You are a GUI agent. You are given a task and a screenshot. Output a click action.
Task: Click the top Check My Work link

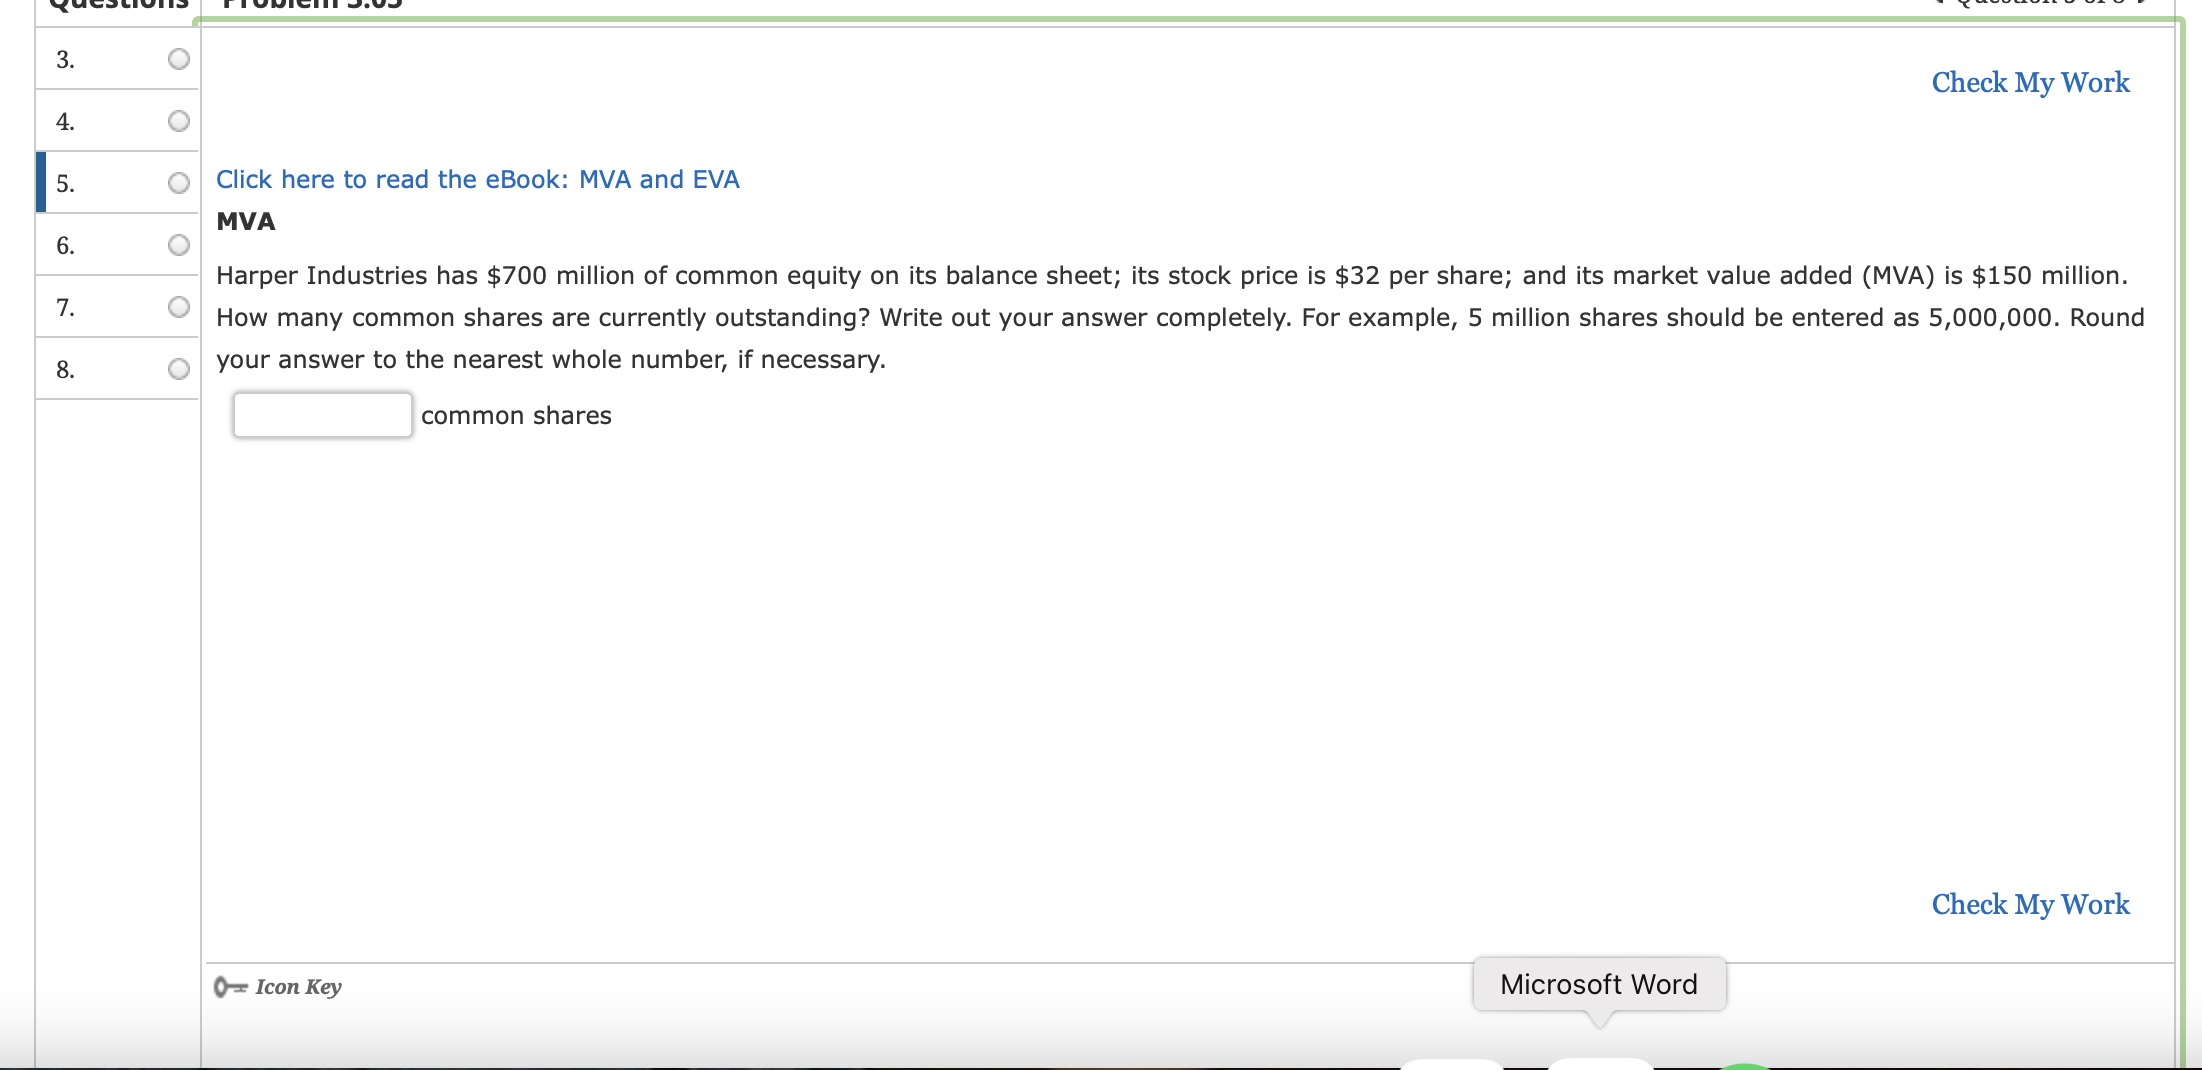(2030, 83)
